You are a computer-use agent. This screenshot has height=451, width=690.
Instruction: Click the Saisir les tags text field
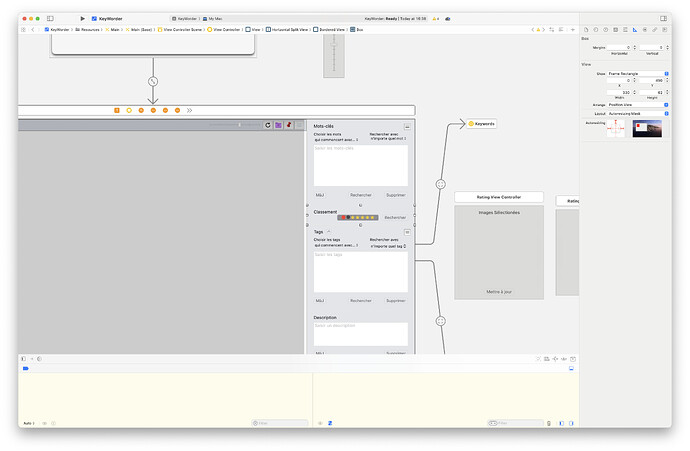[x=360, y=271]
